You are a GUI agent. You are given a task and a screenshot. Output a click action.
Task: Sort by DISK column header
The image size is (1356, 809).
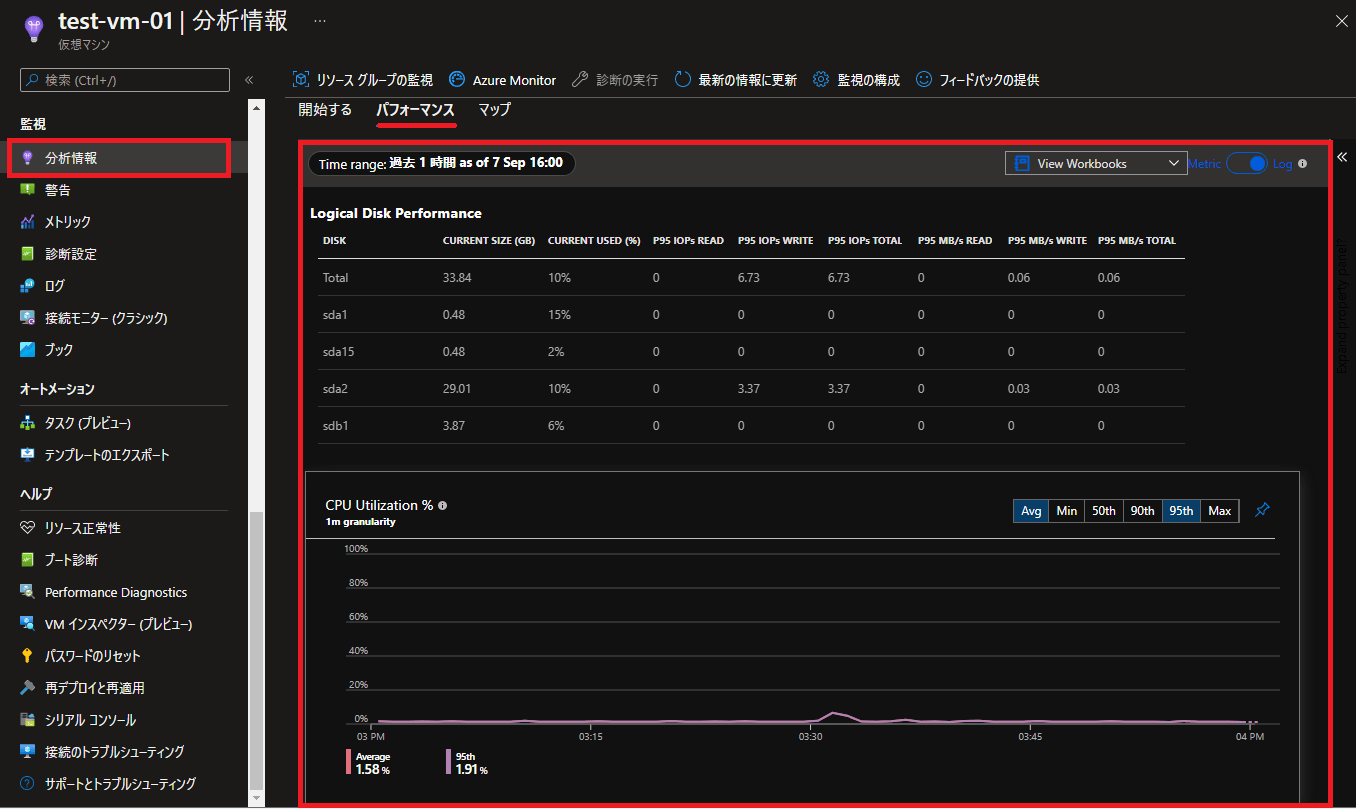(x=335, y=241)
